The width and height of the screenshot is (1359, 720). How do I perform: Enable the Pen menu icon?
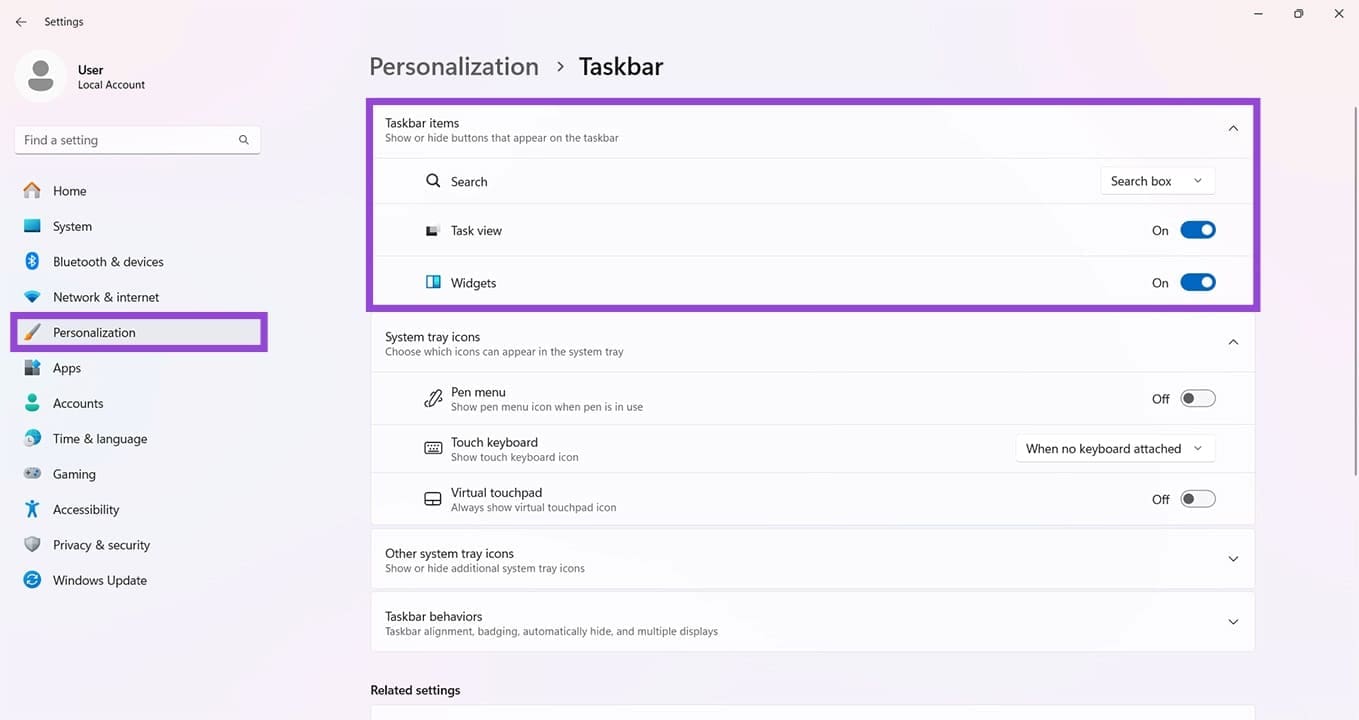click(1197, 398)
